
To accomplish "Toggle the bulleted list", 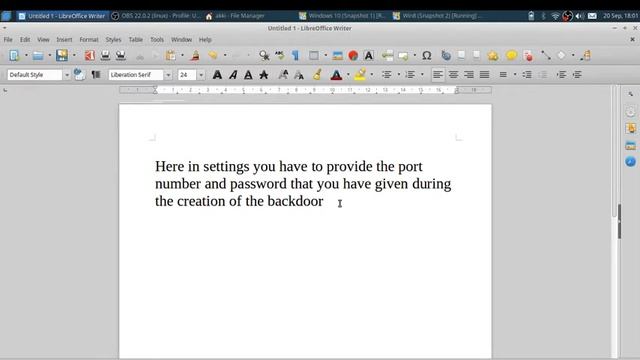I will (387, 75).
